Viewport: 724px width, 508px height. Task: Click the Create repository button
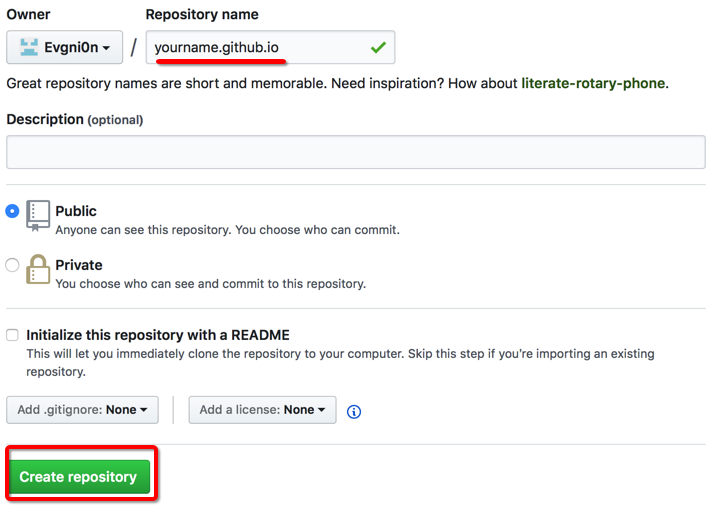click(80, 477)
